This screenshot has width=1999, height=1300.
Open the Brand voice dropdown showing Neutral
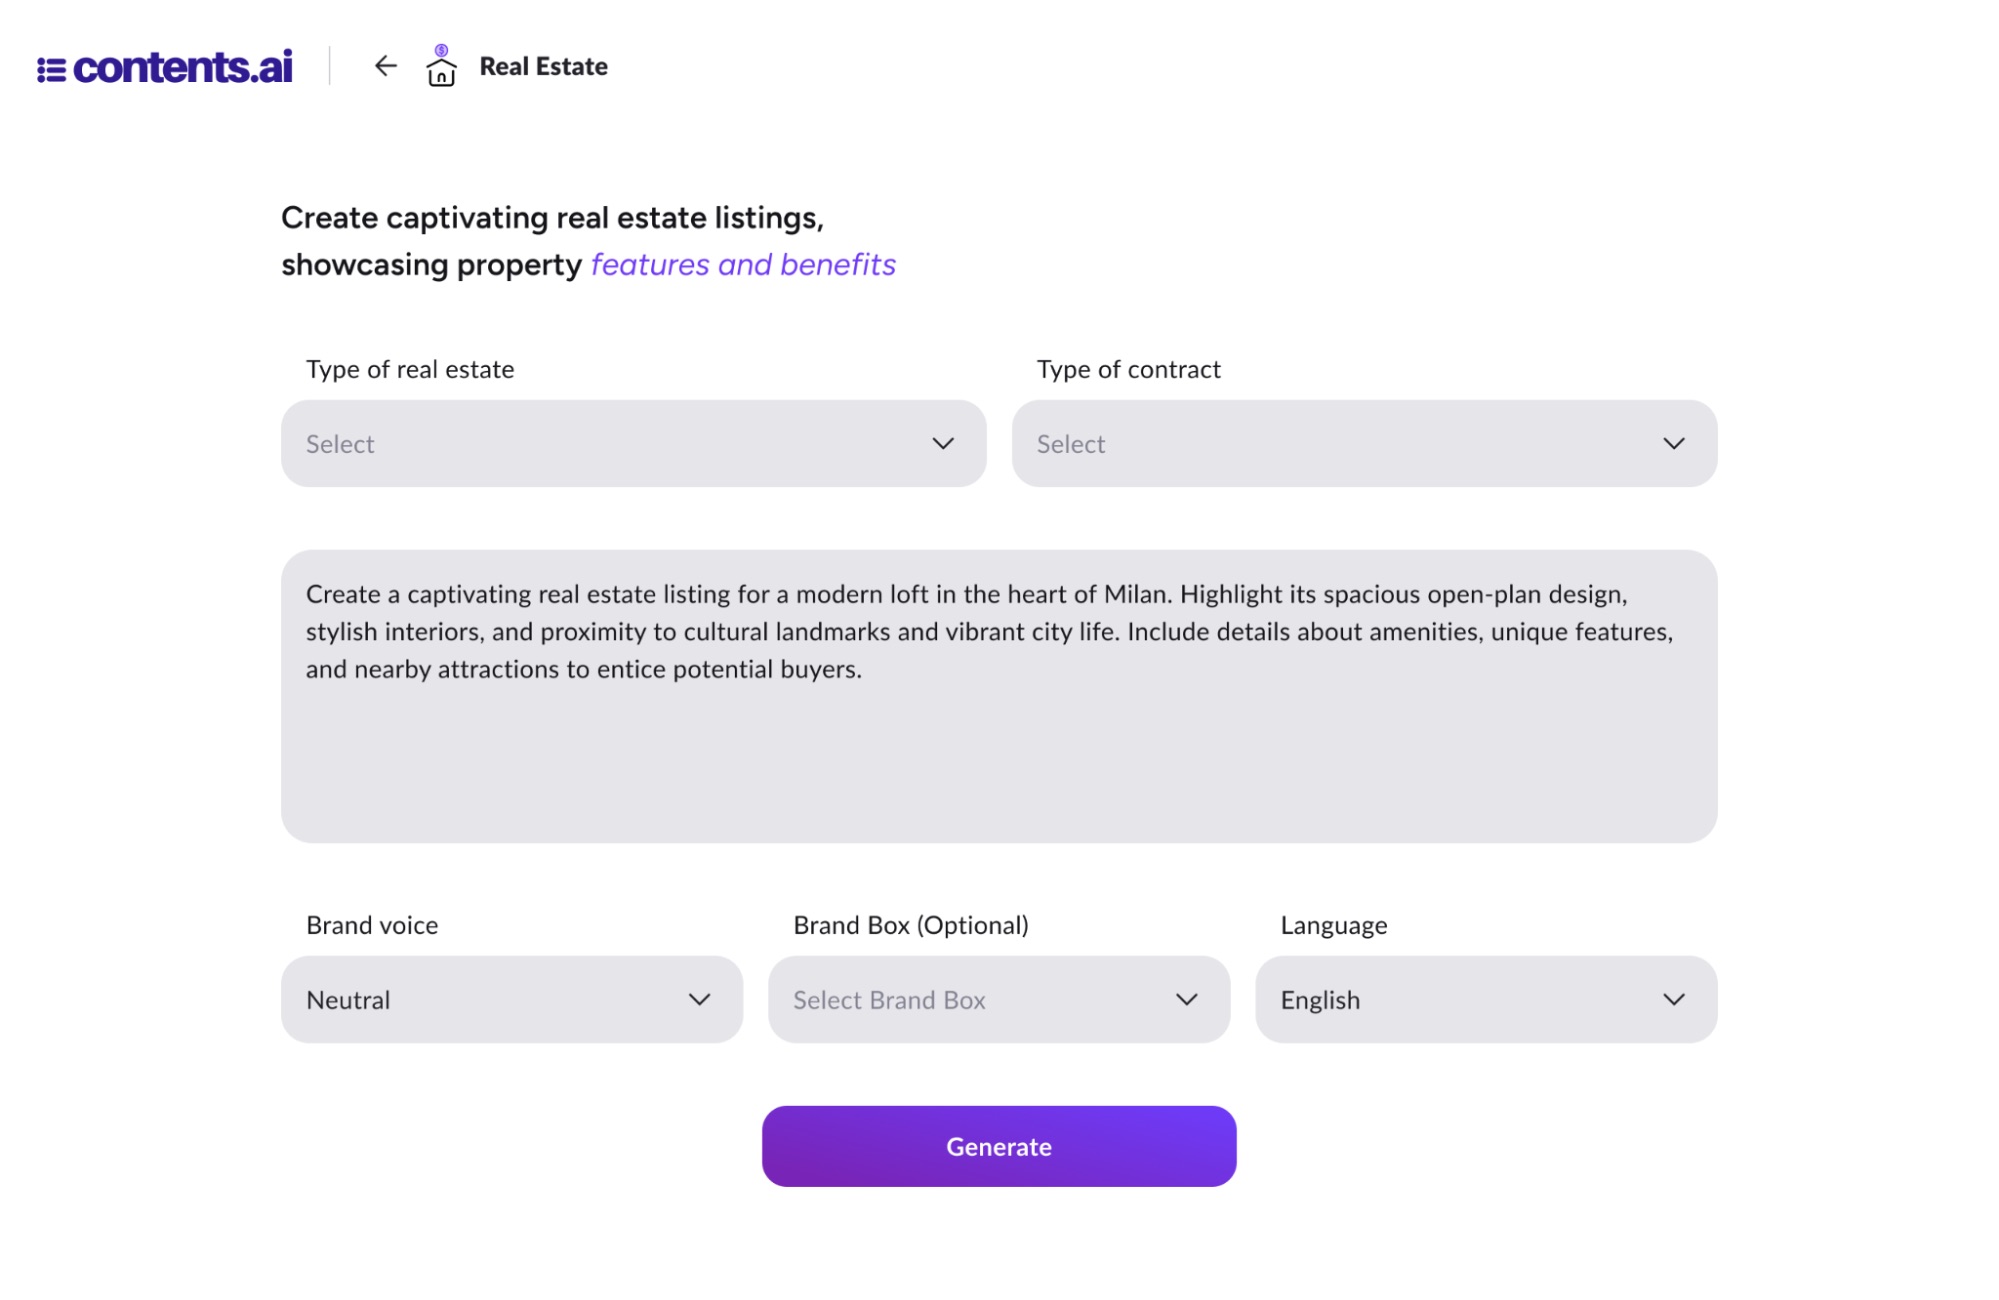512,999
